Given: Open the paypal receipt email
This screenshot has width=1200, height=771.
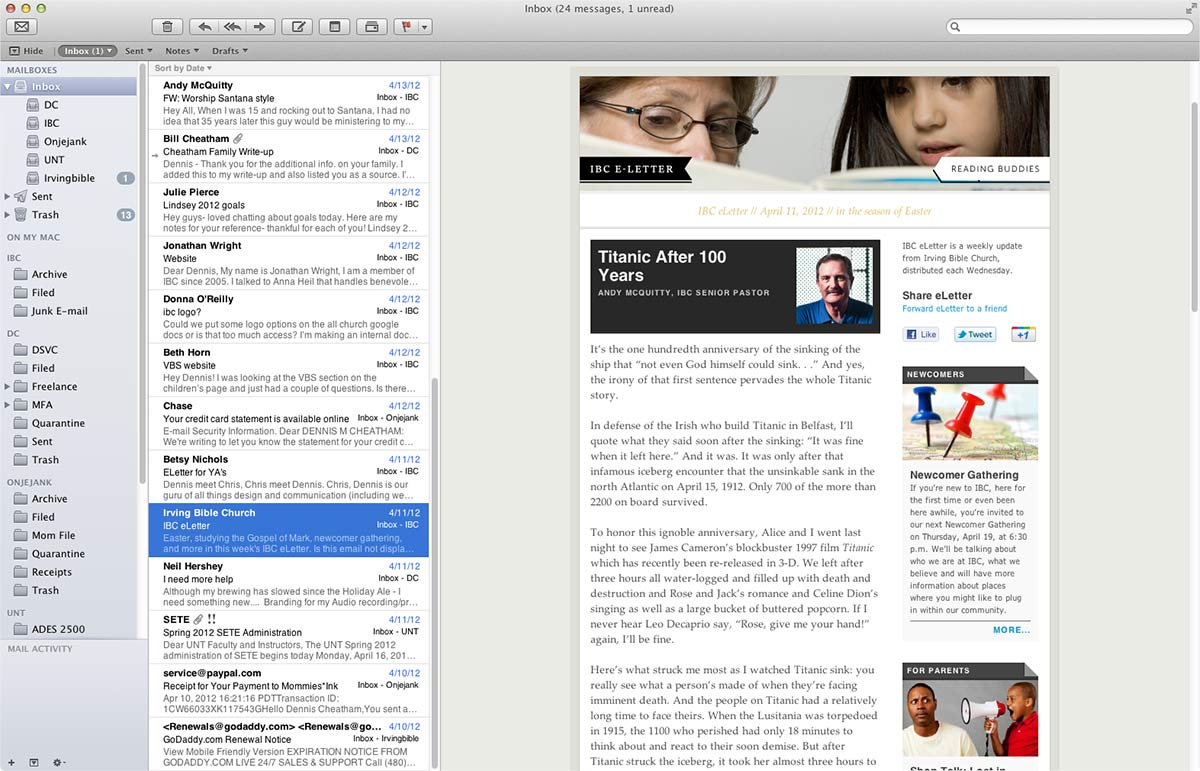Looking at the screenshot, I should click(x=289, y=692).
